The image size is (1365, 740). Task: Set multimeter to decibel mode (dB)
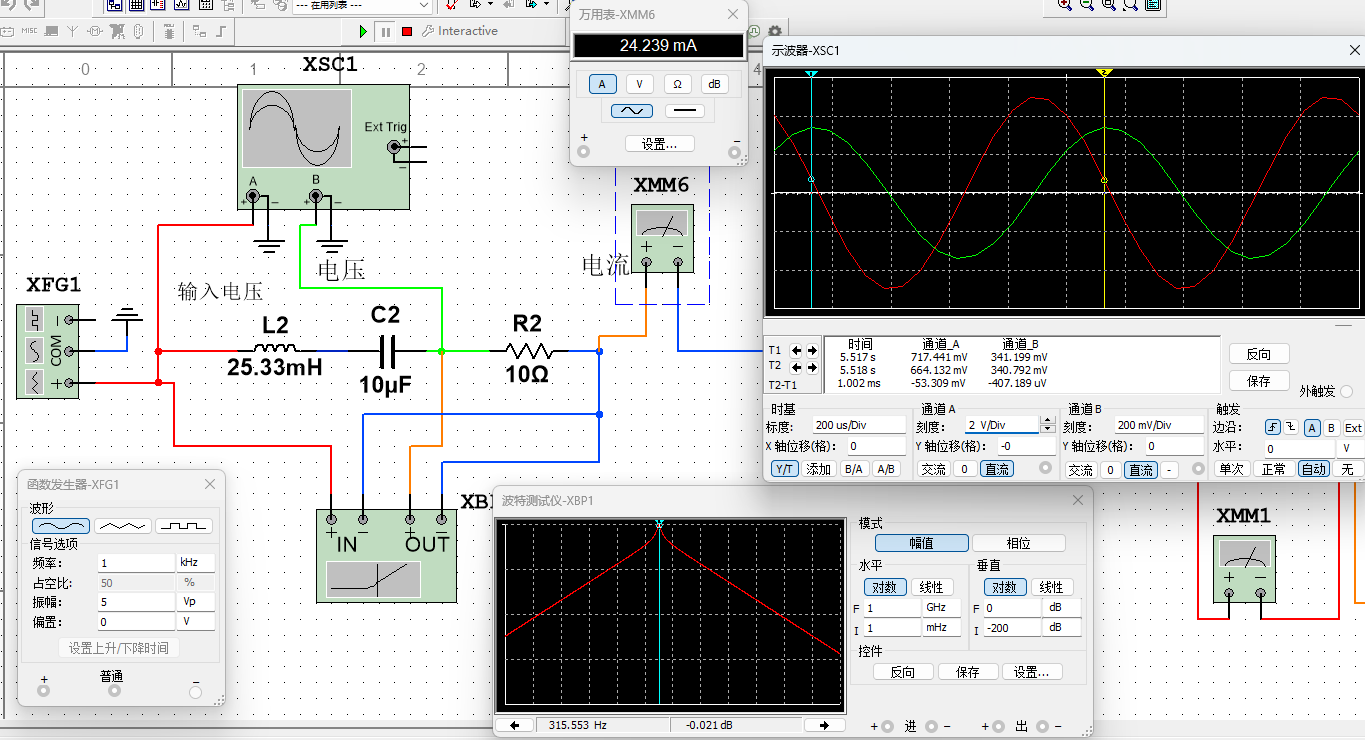(x=714, y=84)
